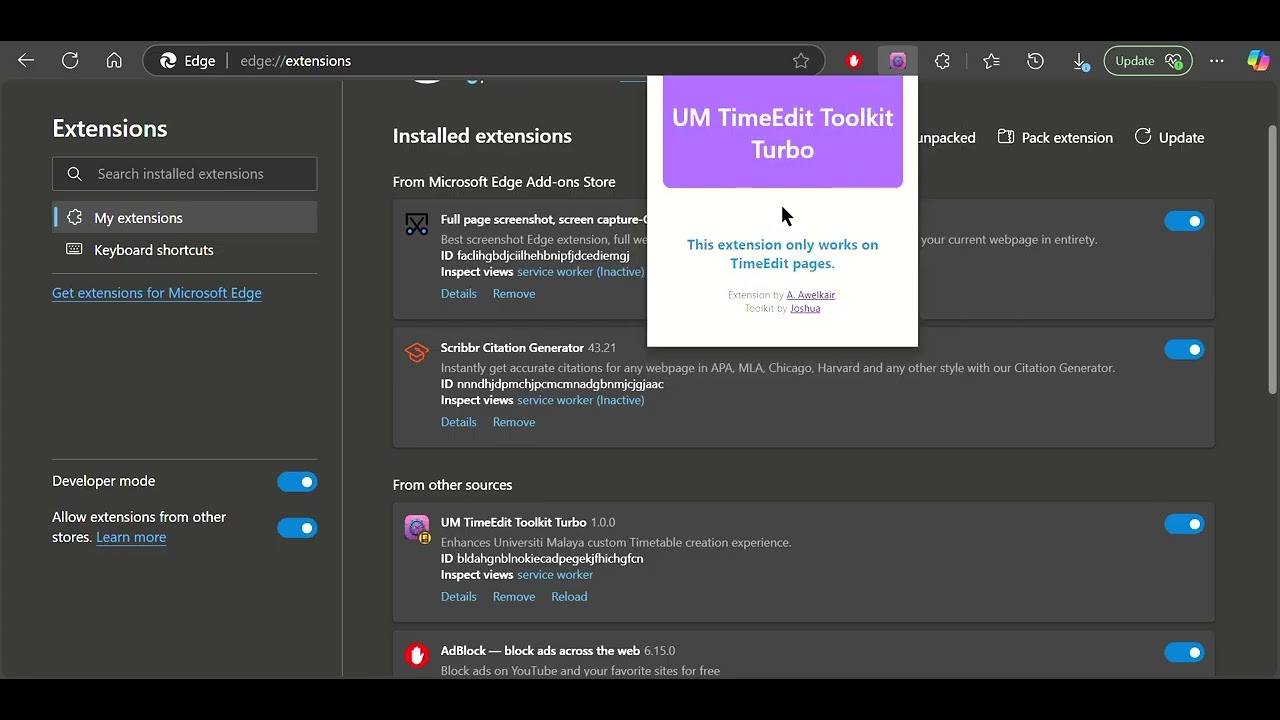This screenshot has height=720, width=1280.
Task: Click the UM TimeEdit extension list icon
Action: point(417,527)
